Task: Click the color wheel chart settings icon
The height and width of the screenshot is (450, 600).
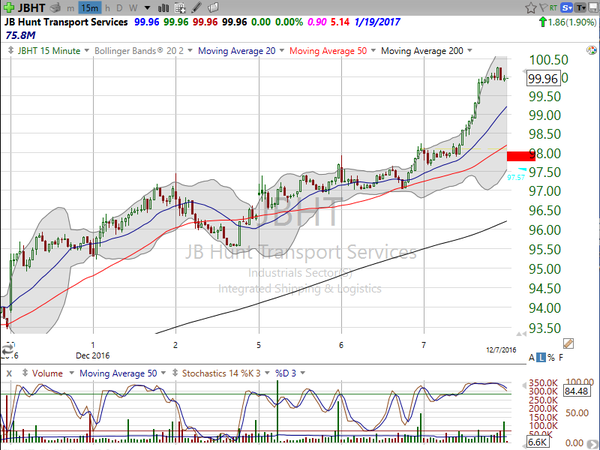Action: [x=591, y=50]
